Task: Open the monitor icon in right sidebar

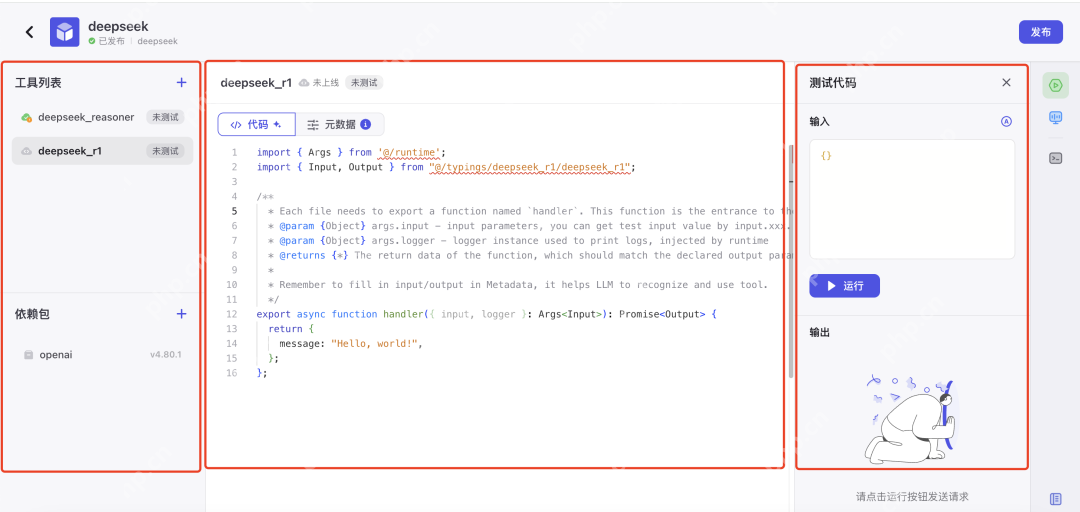Action: coord(1055,118)
